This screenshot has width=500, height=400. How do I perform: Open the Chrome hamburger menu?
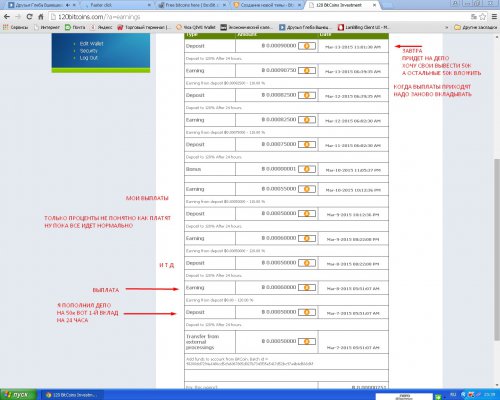tap(494, 17)
